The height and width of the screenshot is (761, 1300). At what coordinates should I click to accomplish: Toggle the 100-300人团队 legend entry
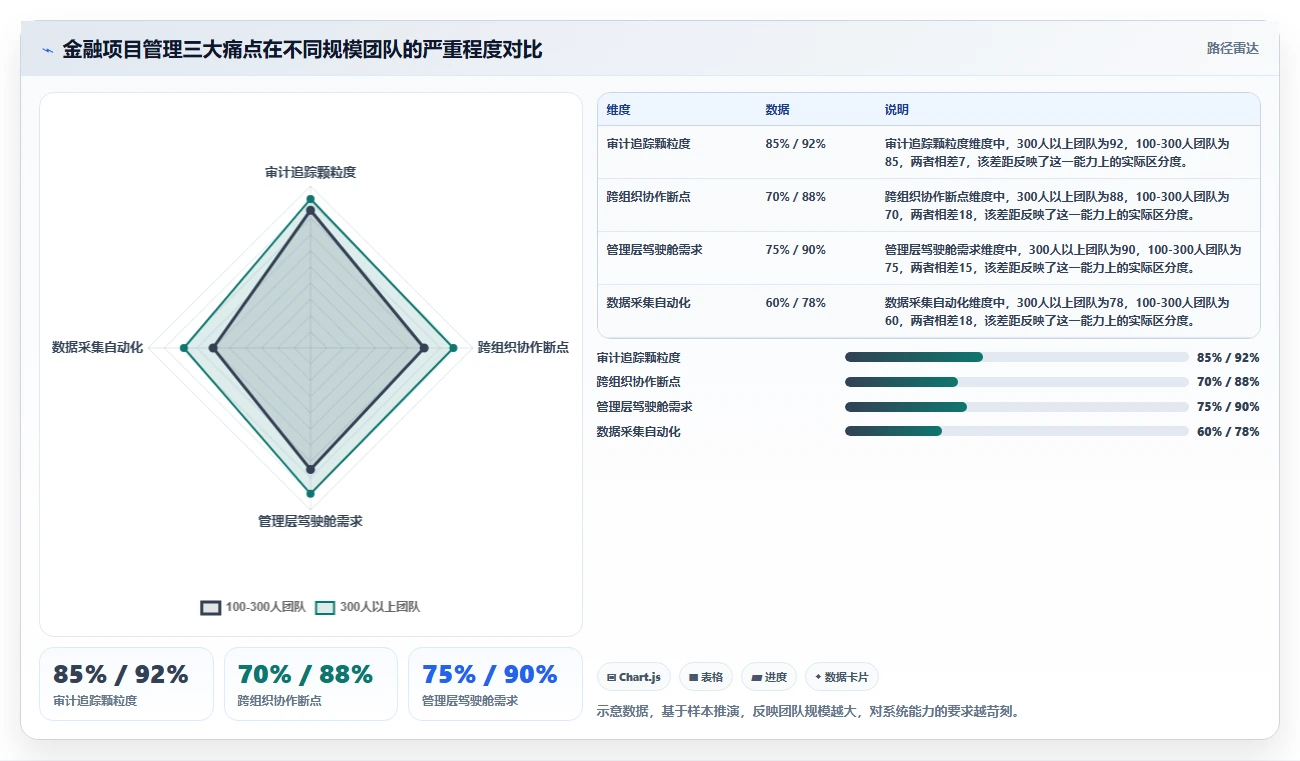pyautogui.click(x=253, y=607)
